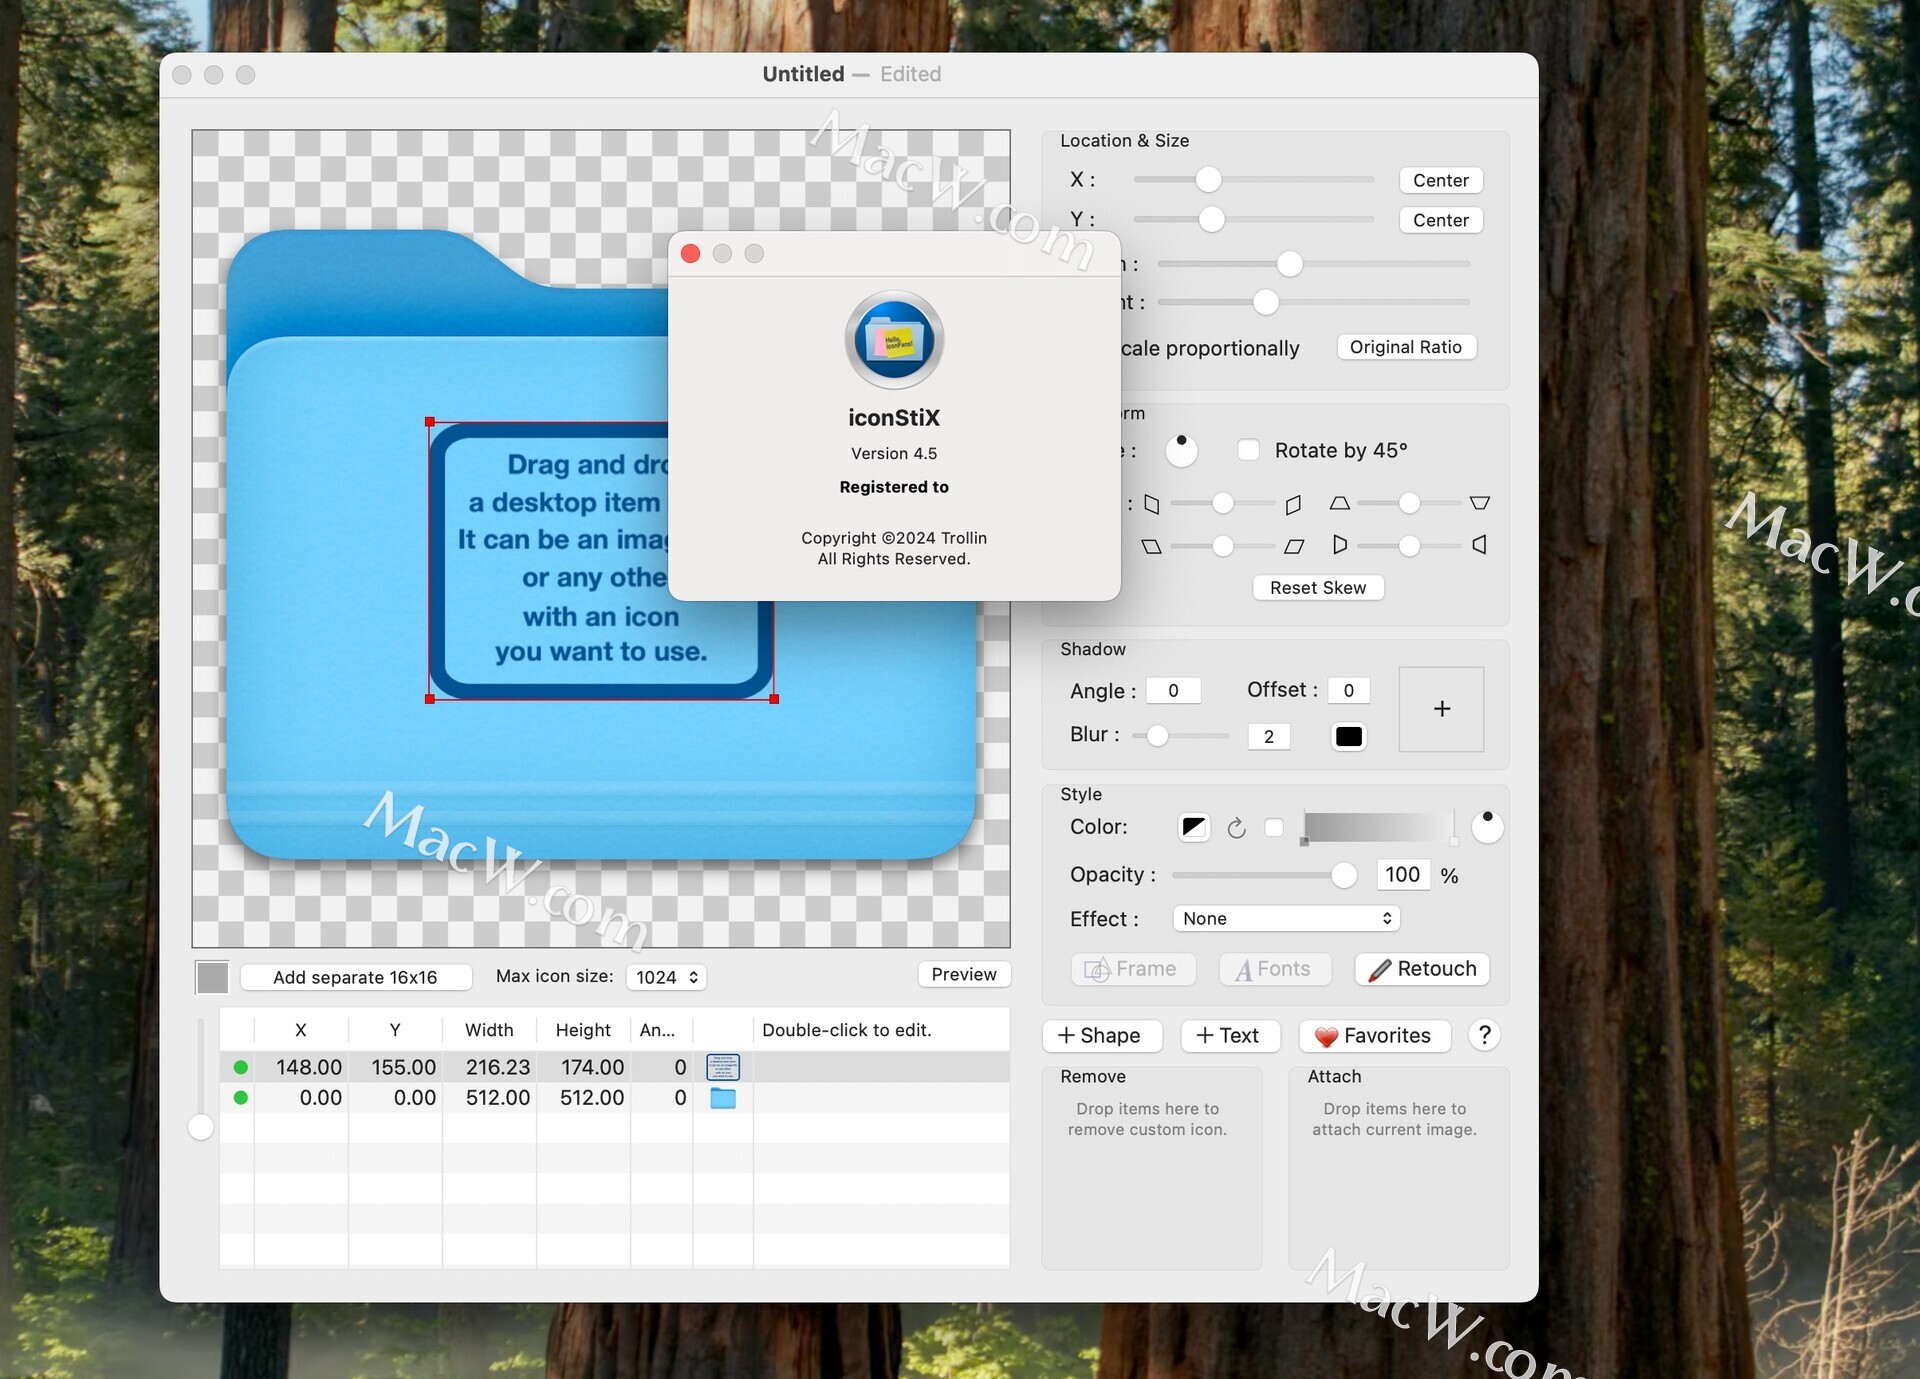
Task: Toggle green visibility dot of folder layer
Action: click(240, 1098)
